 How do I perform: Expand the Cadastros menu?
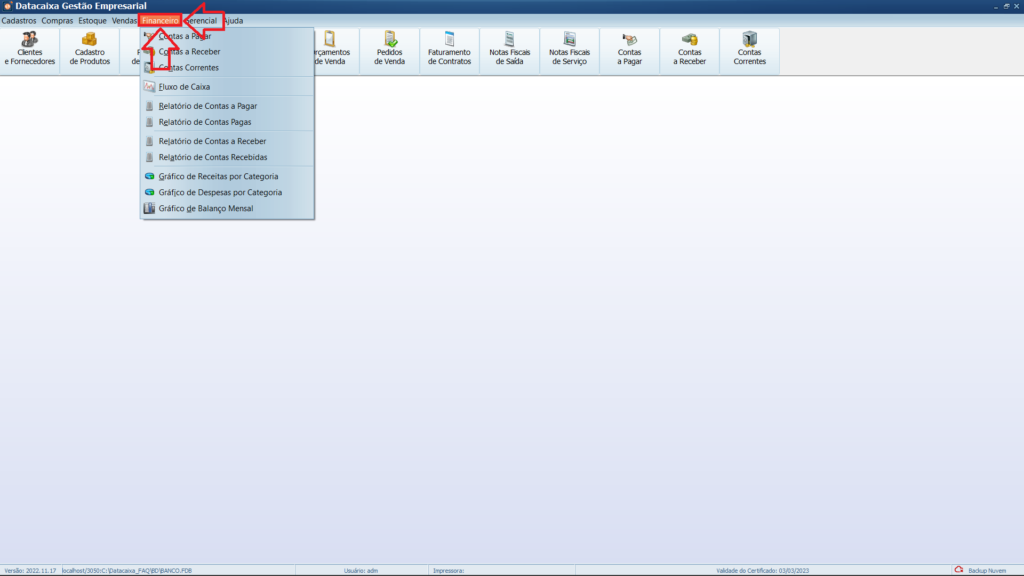pos(19,20)
